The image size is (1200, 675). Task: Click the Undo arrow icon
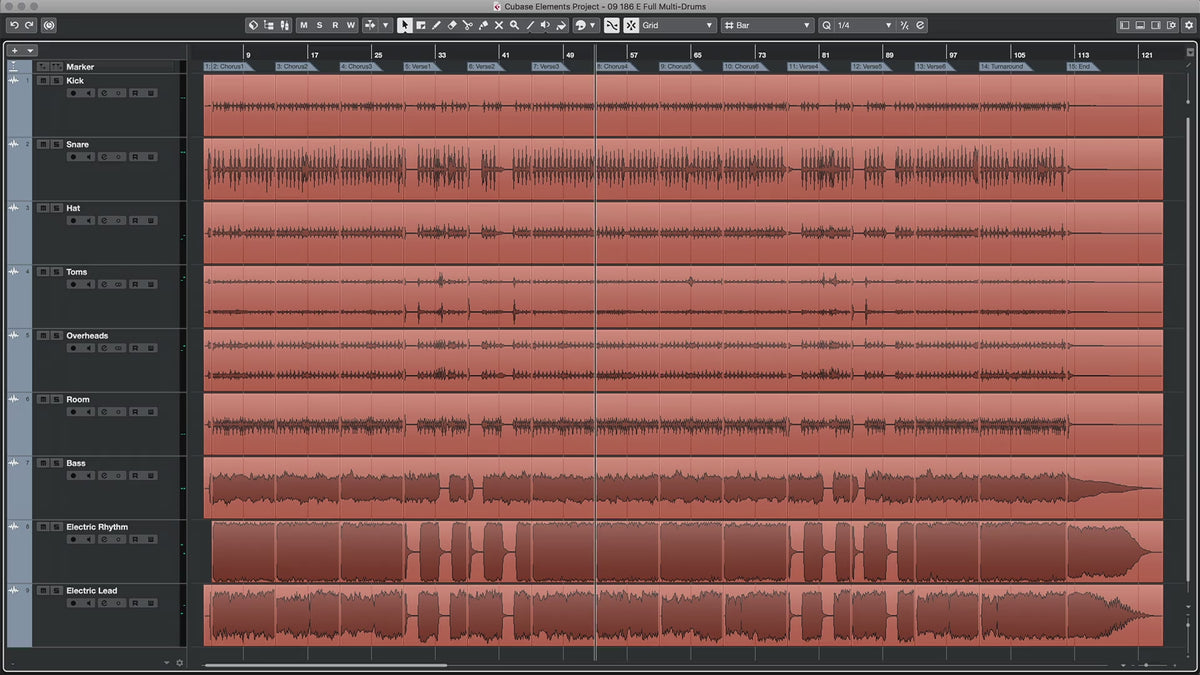click(x=14, y=25)
